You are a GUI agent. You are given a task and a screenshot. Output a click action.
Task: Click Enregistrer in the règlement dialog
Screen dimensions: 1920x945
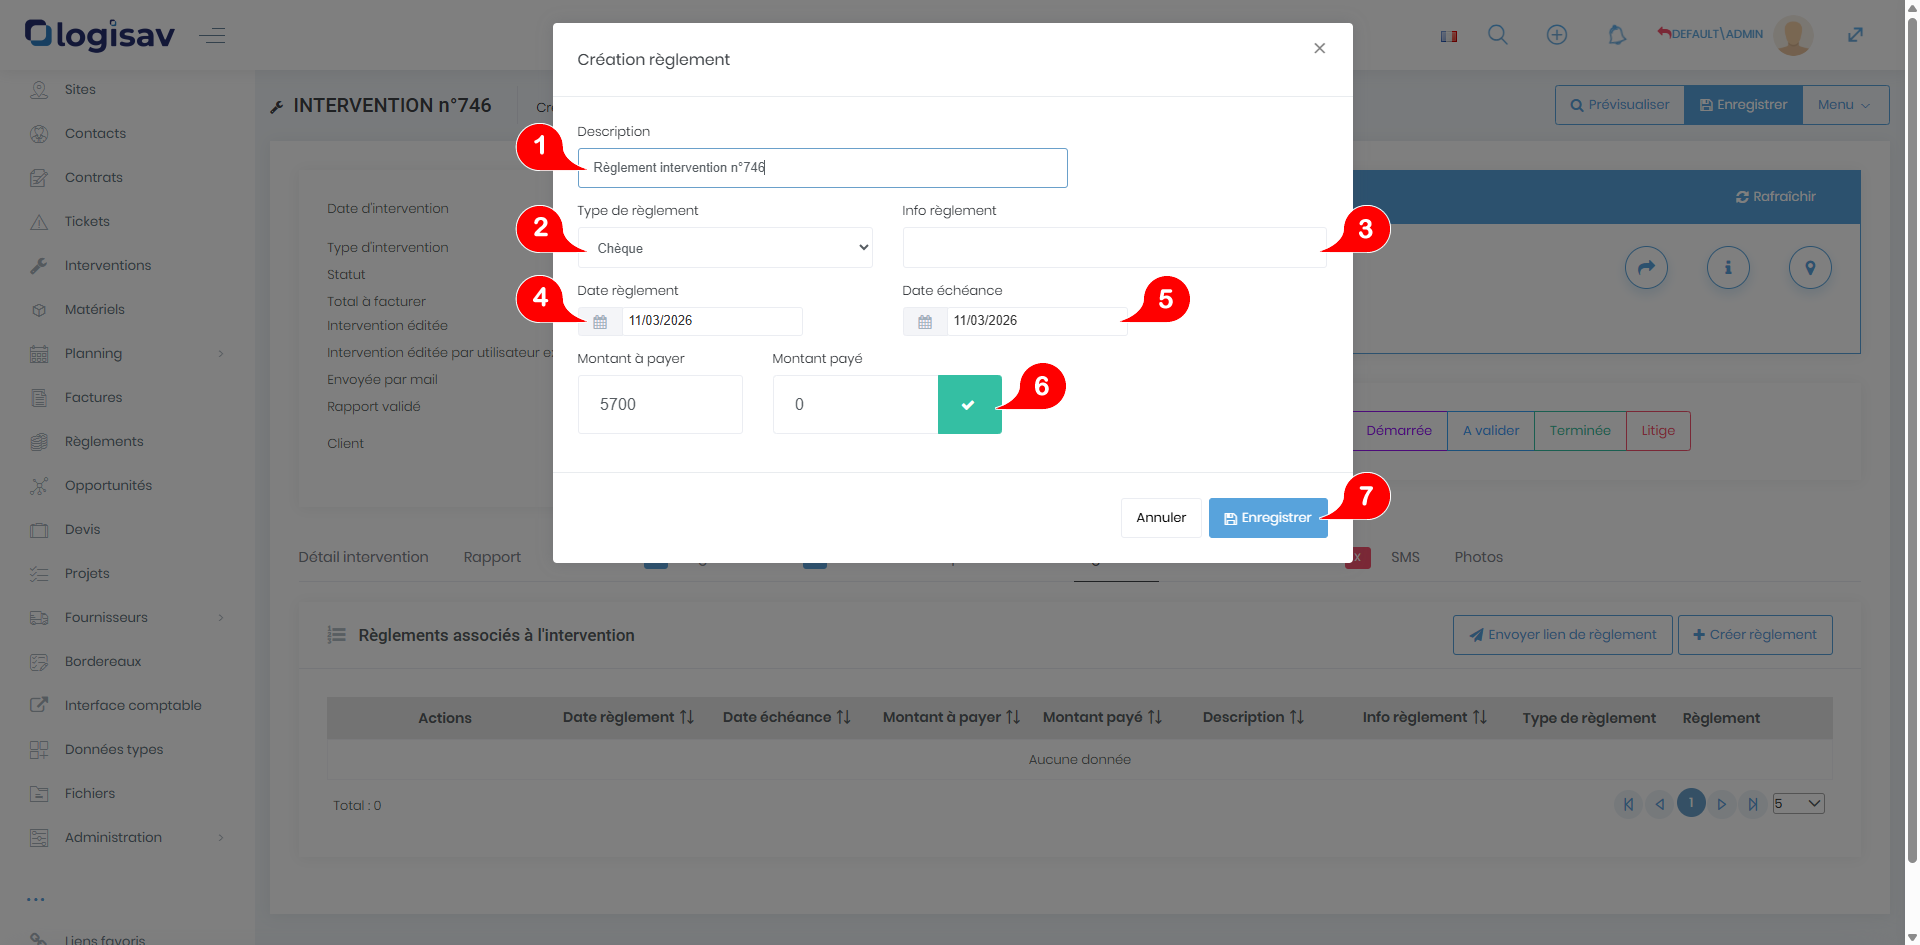(1267, 518)
